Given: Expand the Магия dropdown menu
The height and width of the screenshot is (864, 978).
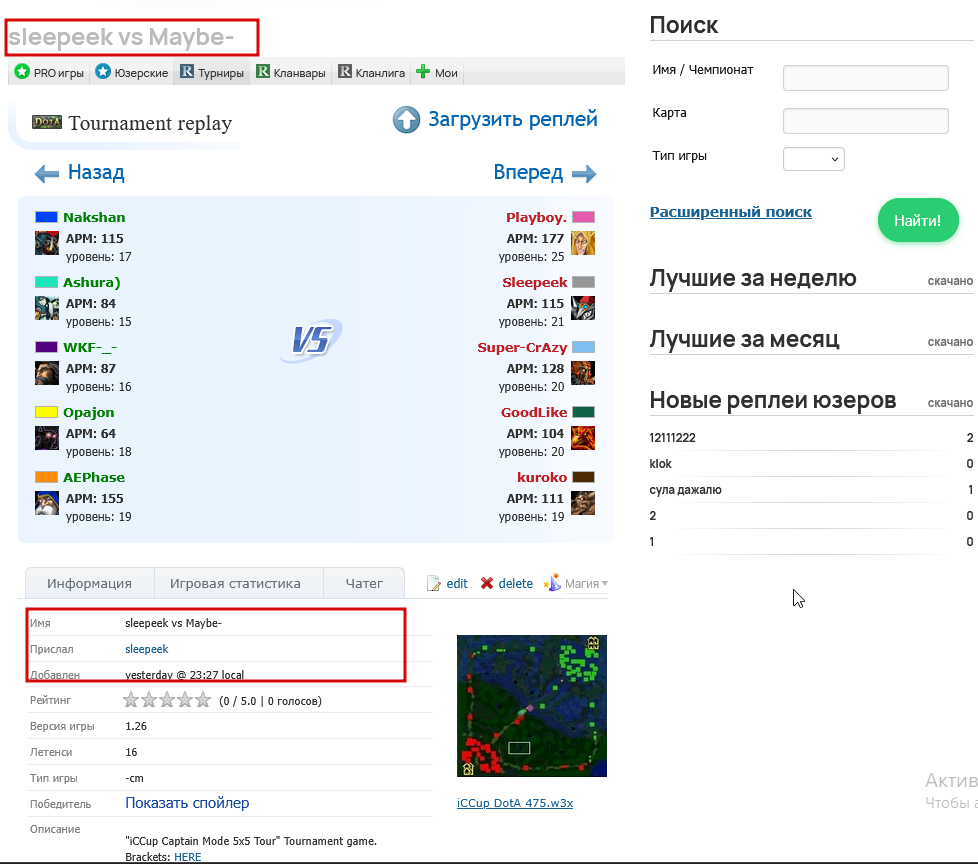Looking at the screenshot, I should click(586, 584).
